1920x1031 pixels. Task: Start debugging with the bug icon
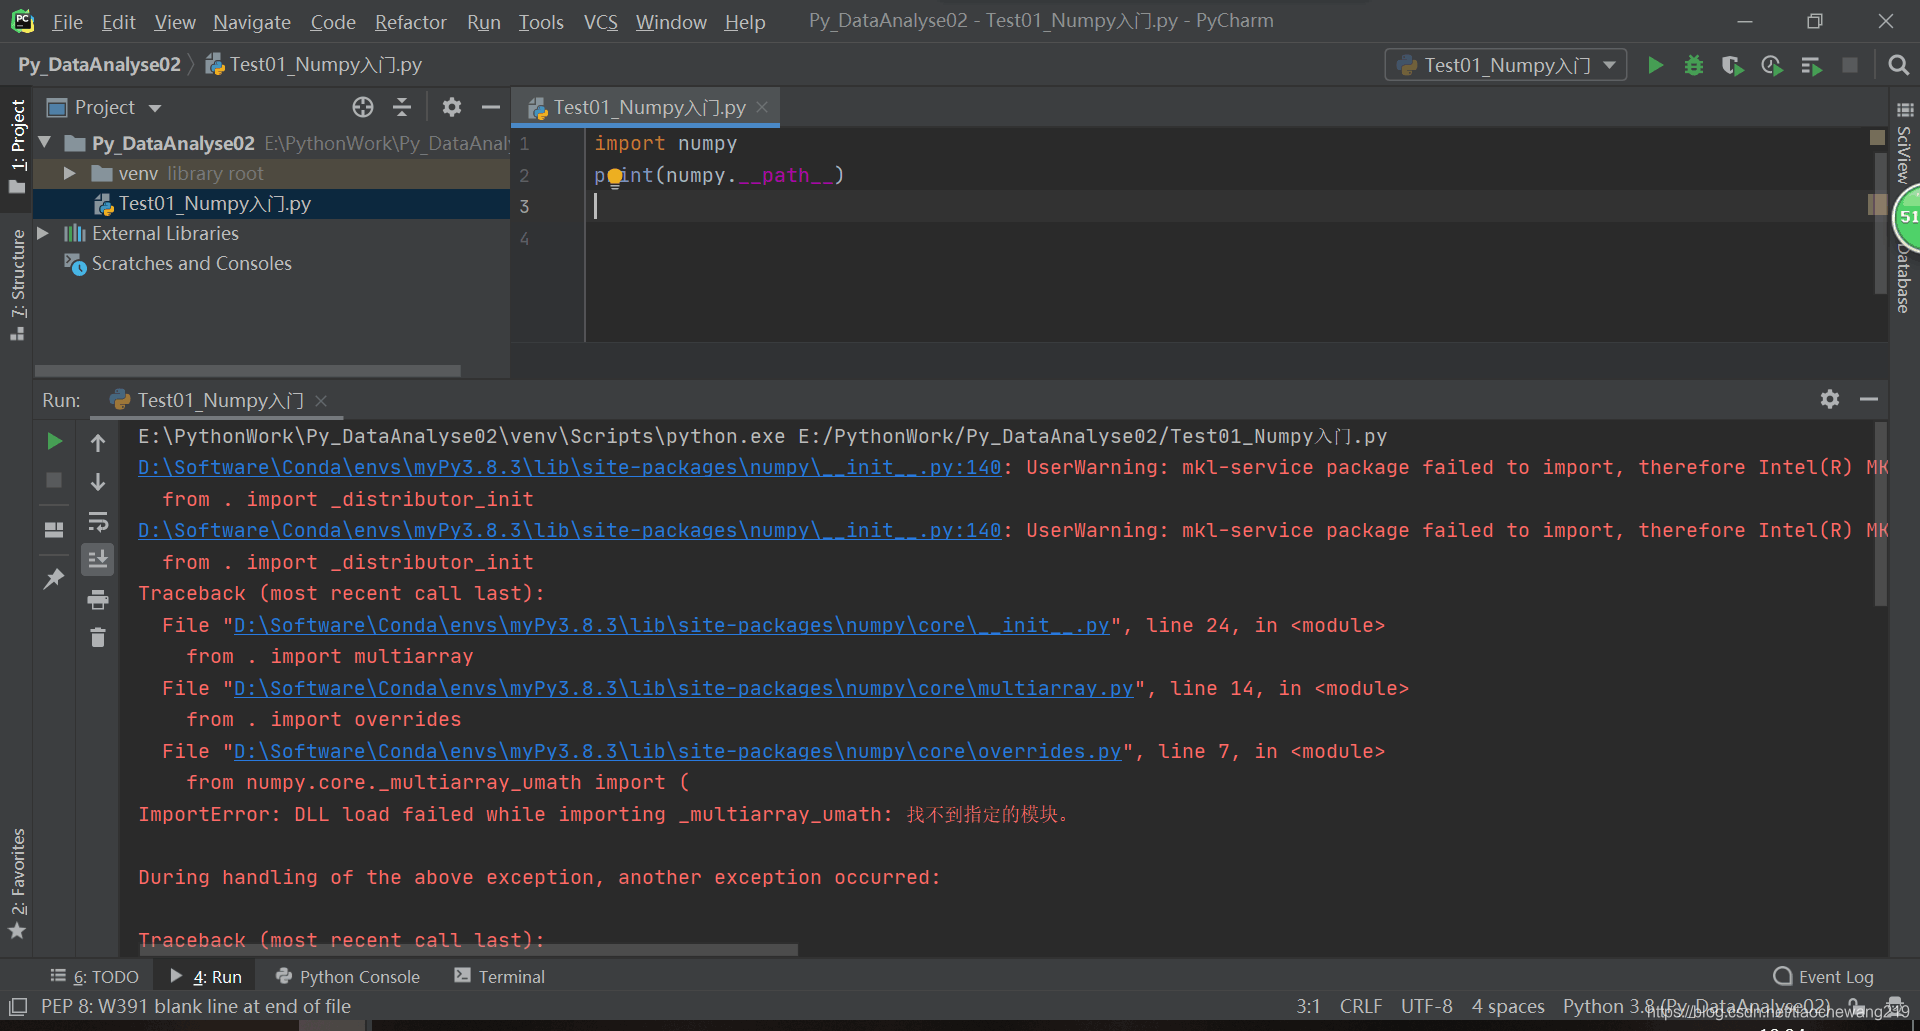tap(1694, 65)
